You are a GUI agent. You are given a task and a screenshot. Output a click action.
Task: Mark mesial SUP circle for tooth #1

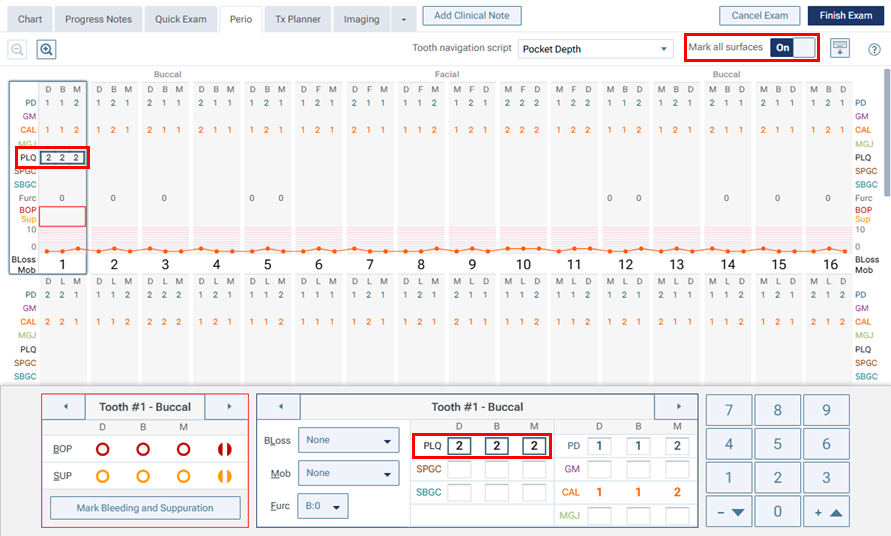pos(183,476)
